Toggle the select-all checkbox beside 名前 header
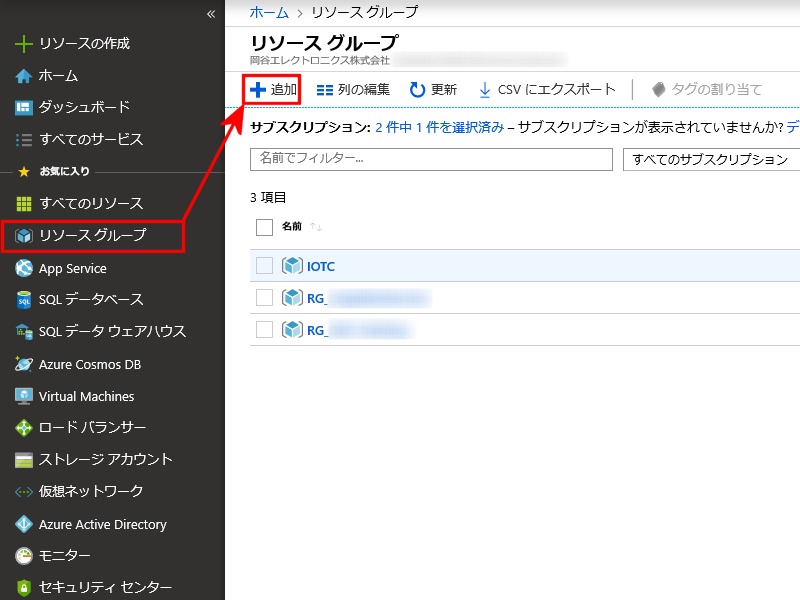This screenshot has width=800, height=600. click(264, 227)
